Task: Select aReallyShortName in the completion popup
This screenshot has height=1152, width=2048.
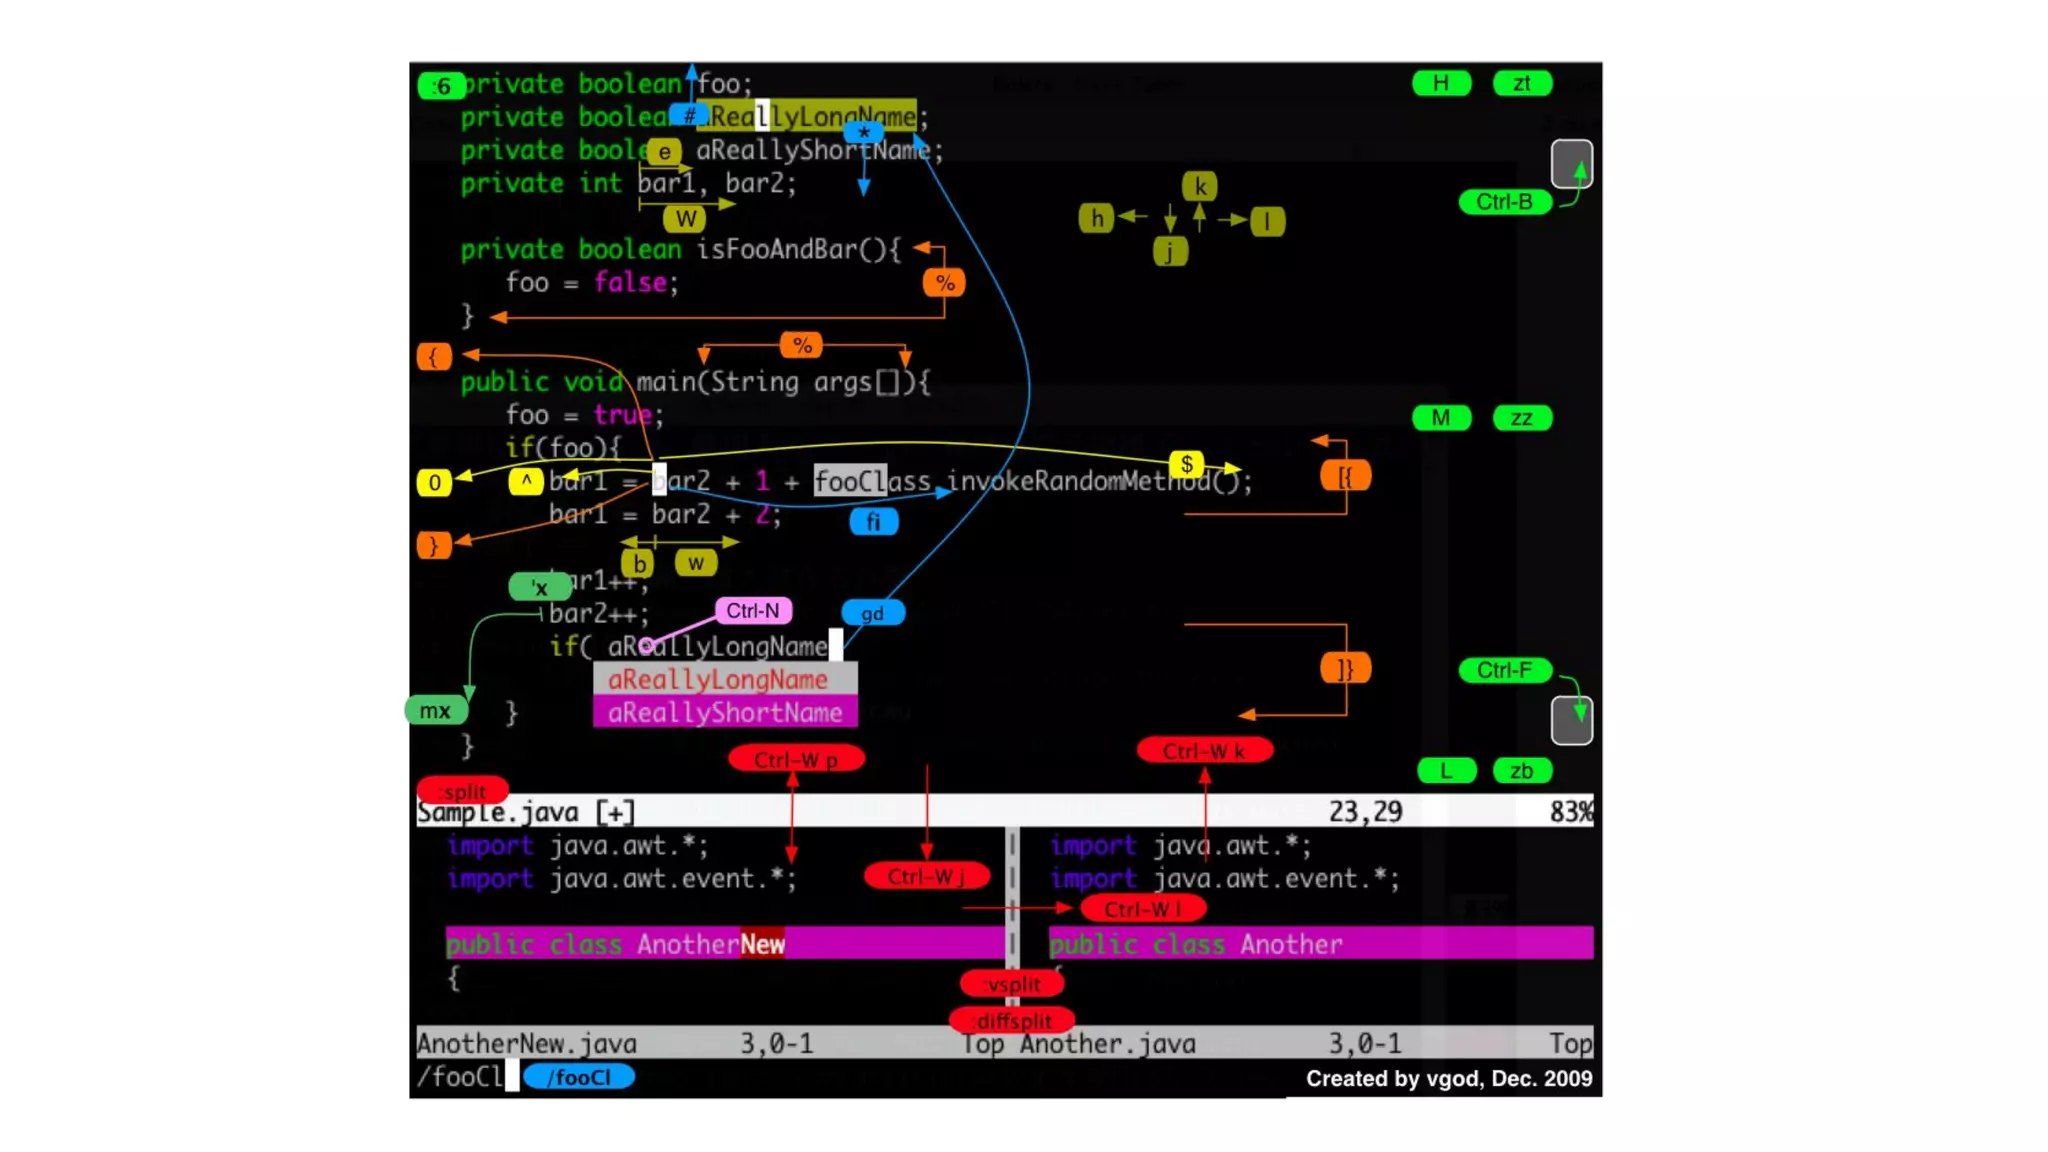Action: pyautogui.click(x=724, y=713)
